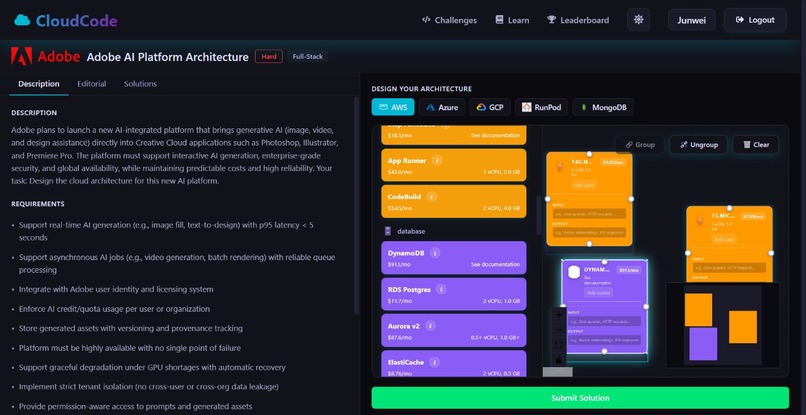
Task: Click the CloudCode cloud logo icon
Action: (x=23, y=21)
